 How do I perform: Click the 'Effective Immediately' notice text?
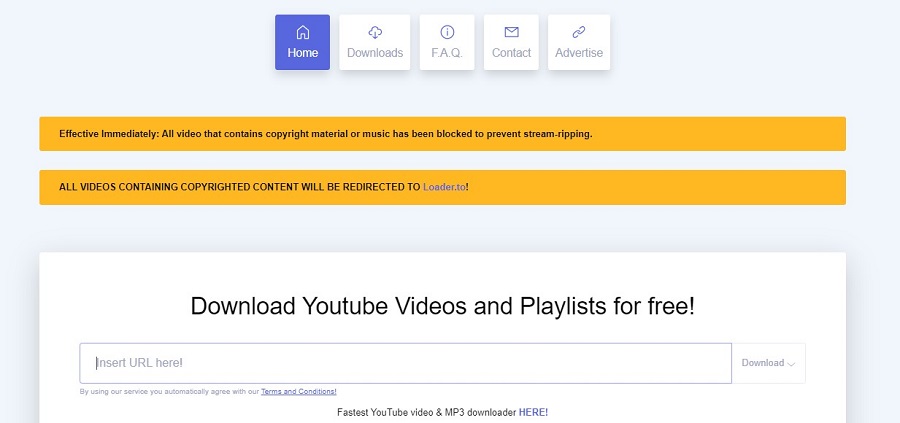coord(325,134)
